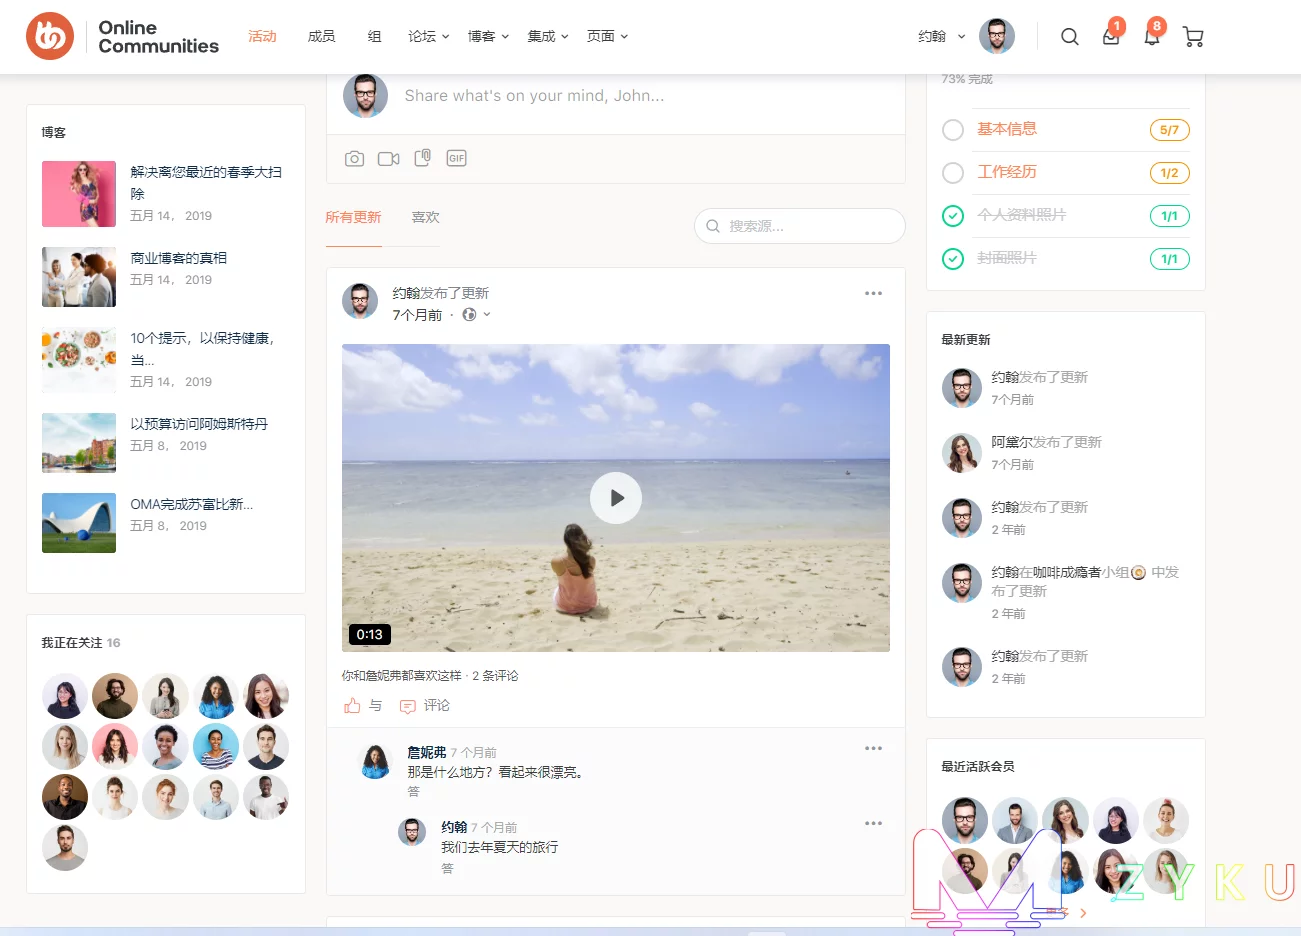Screen dimensions: 1301x936
Task: Open the notifications bell icon
Action: [x=1152, y=37]
